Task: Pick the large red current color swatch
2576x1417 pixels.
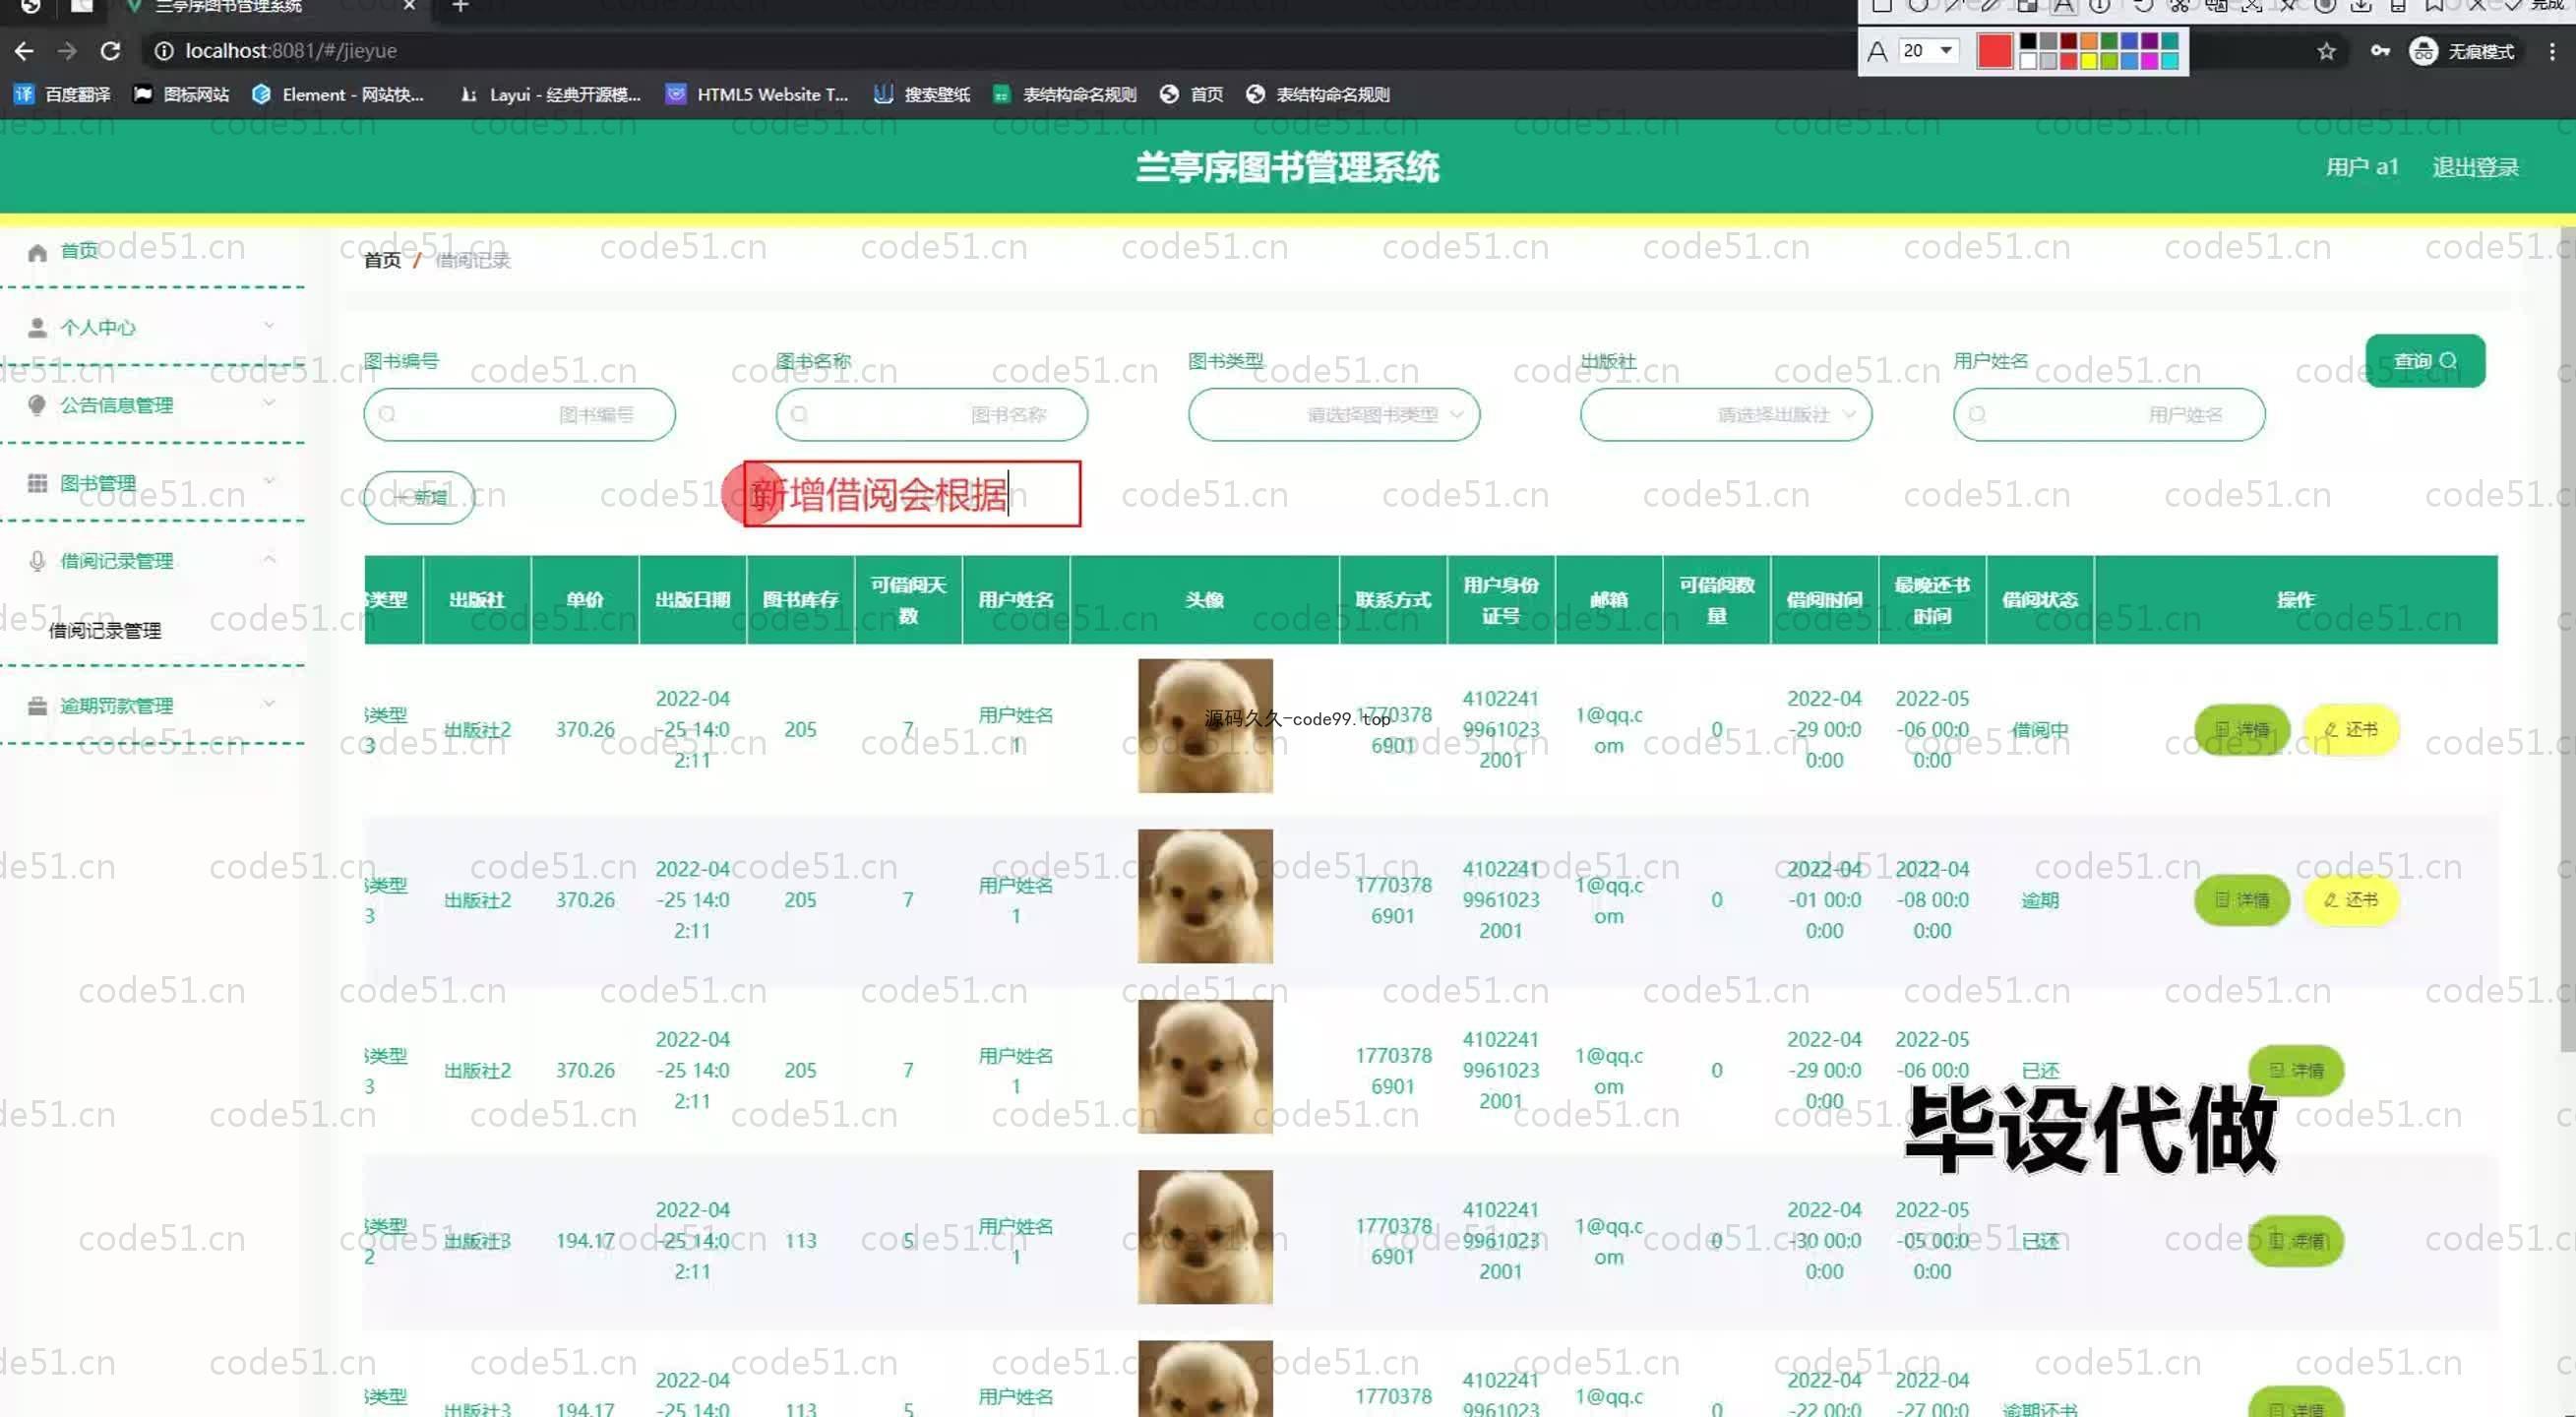Action: pyautogui.click(x=1994, y=51)
